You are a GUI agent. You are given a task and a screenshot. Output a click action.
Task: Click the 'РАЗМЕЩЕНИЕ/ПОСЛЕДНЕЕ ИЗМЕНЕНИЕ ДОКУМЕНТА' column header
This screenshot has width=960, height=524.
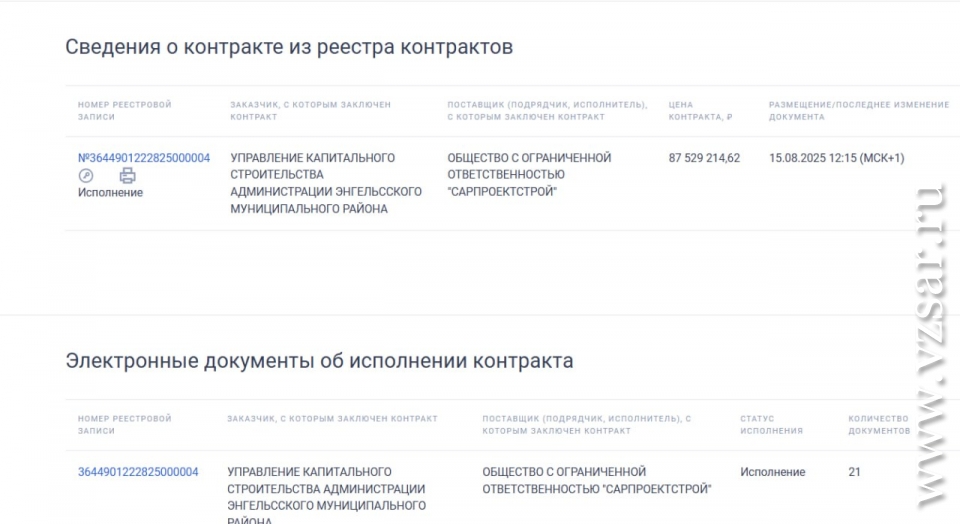point(859,111)
